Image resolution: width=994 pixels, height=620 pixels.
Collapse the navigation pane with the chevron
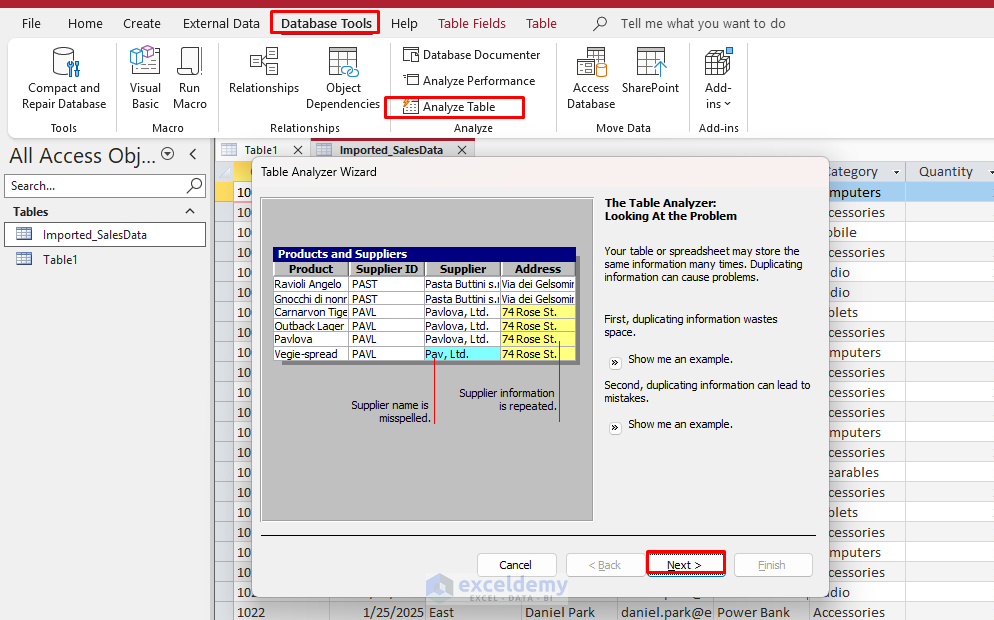point(193,153)
